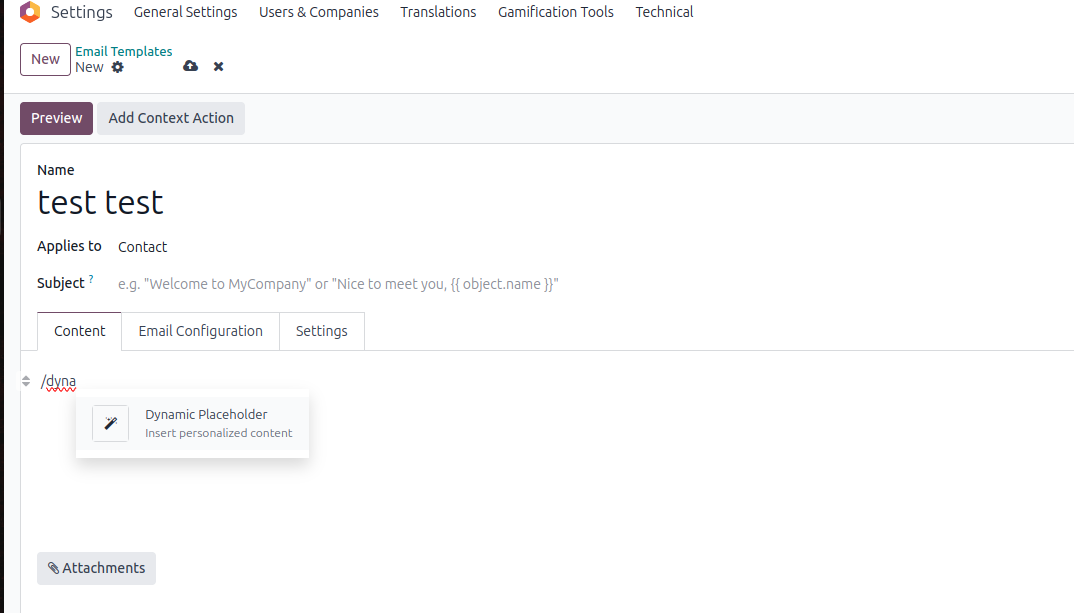Switch to the Content tab

pyautogui.click(x=79, y=331)
